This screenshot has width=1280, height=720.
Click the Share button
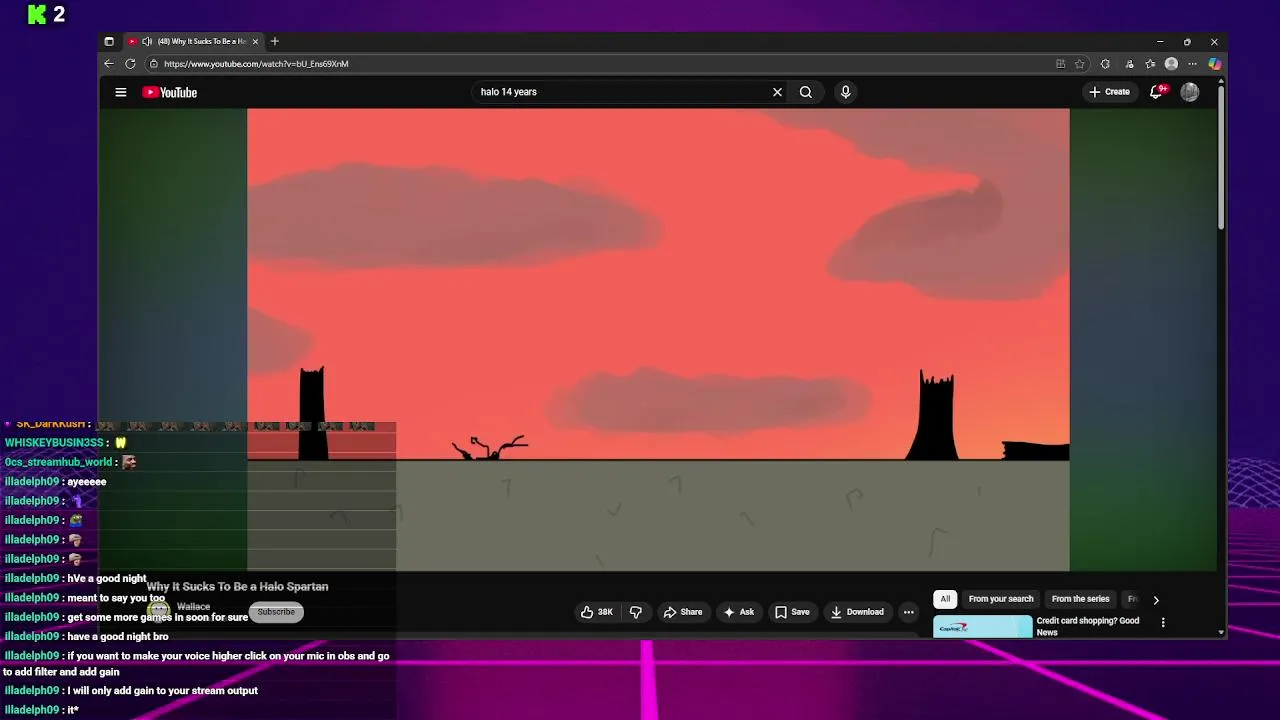coord(683,612)
